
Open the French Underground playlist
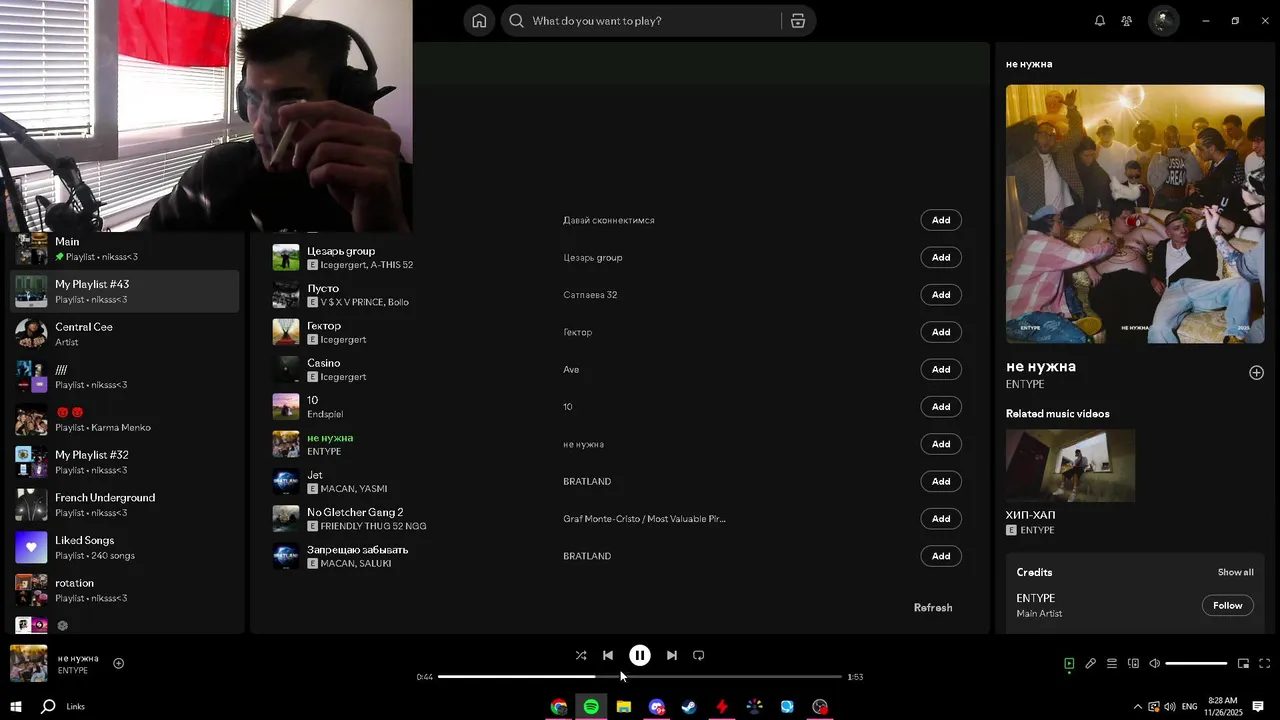[x=126, y=505]
